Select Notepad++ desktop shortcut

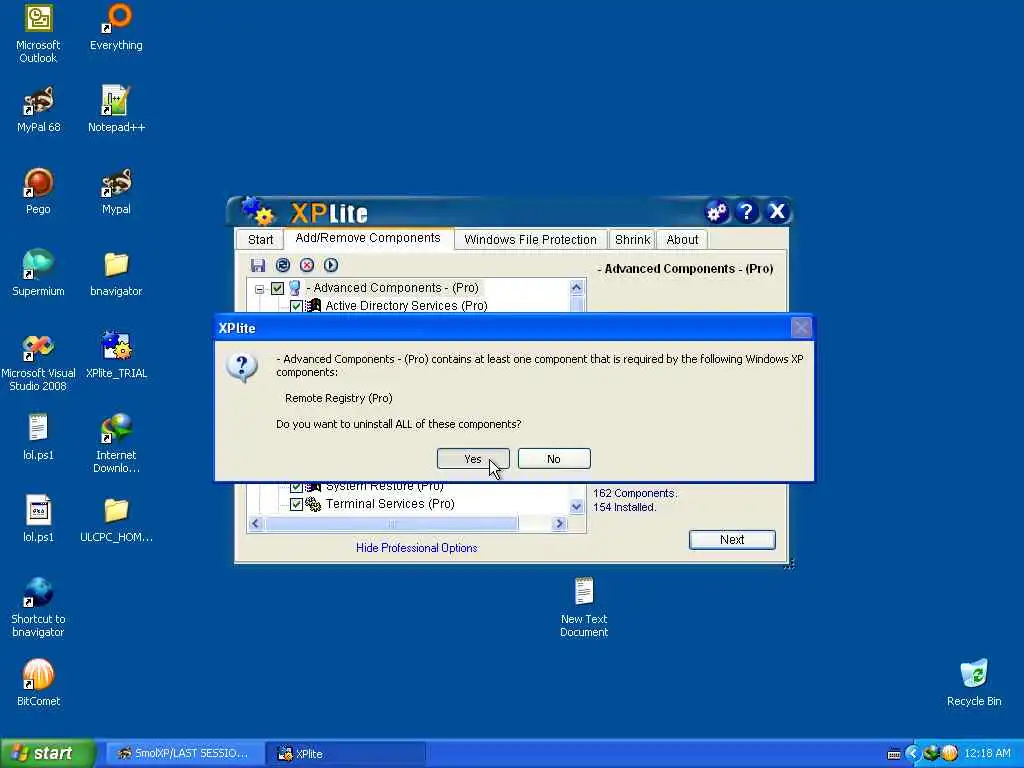point(116,110)
